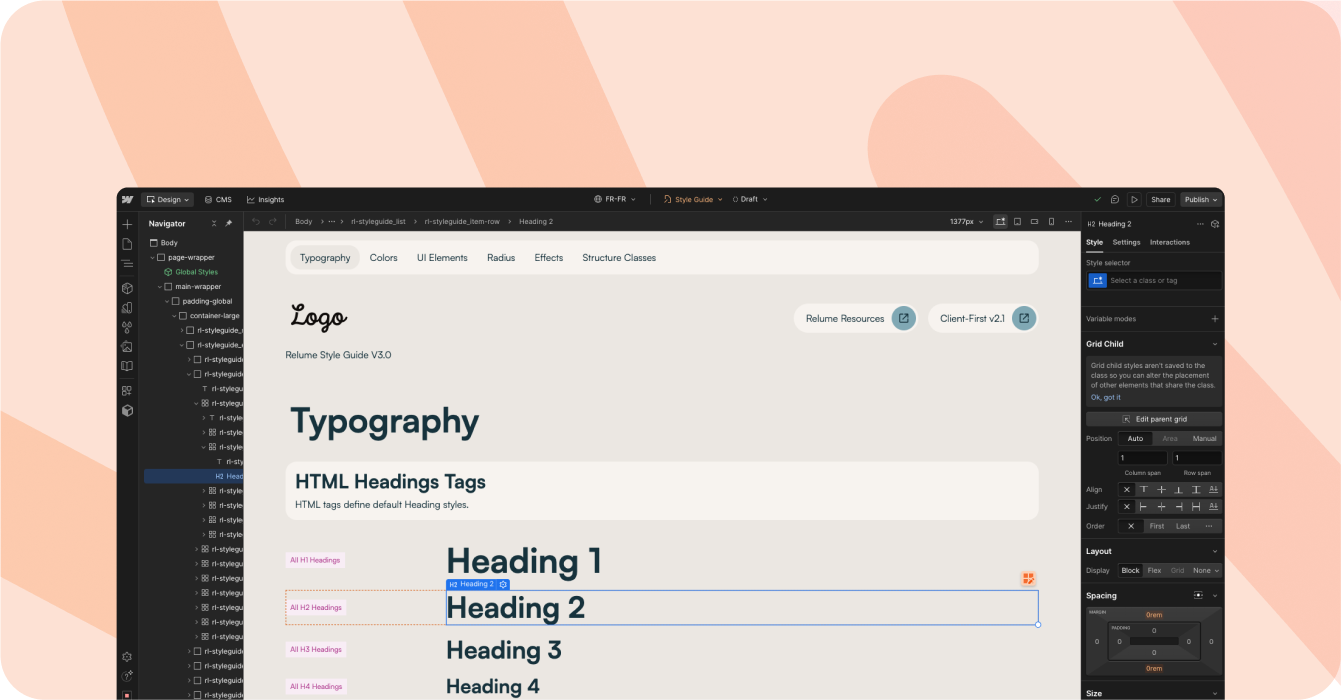
Task: Click Edit parent grid button
Action: point(1154,419)
